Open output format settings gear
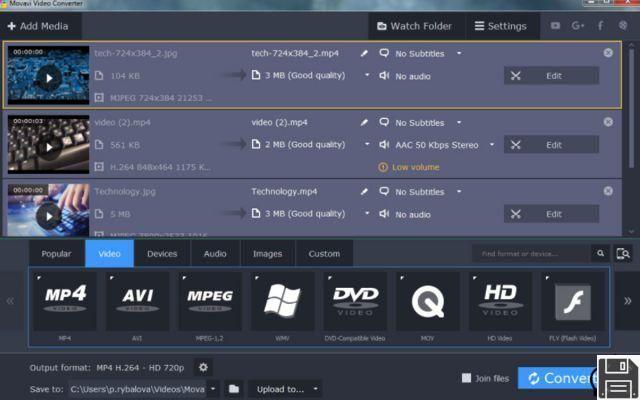This screenshot has width=640, height=400. (203, 368)
